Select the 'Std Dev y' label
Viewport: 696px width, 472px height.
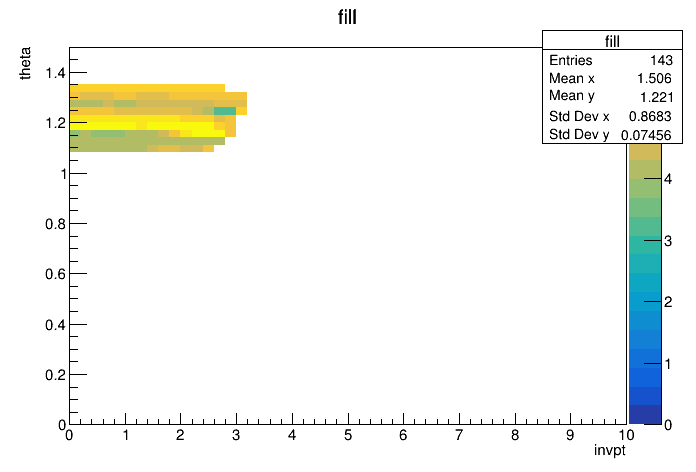(579, 134)
